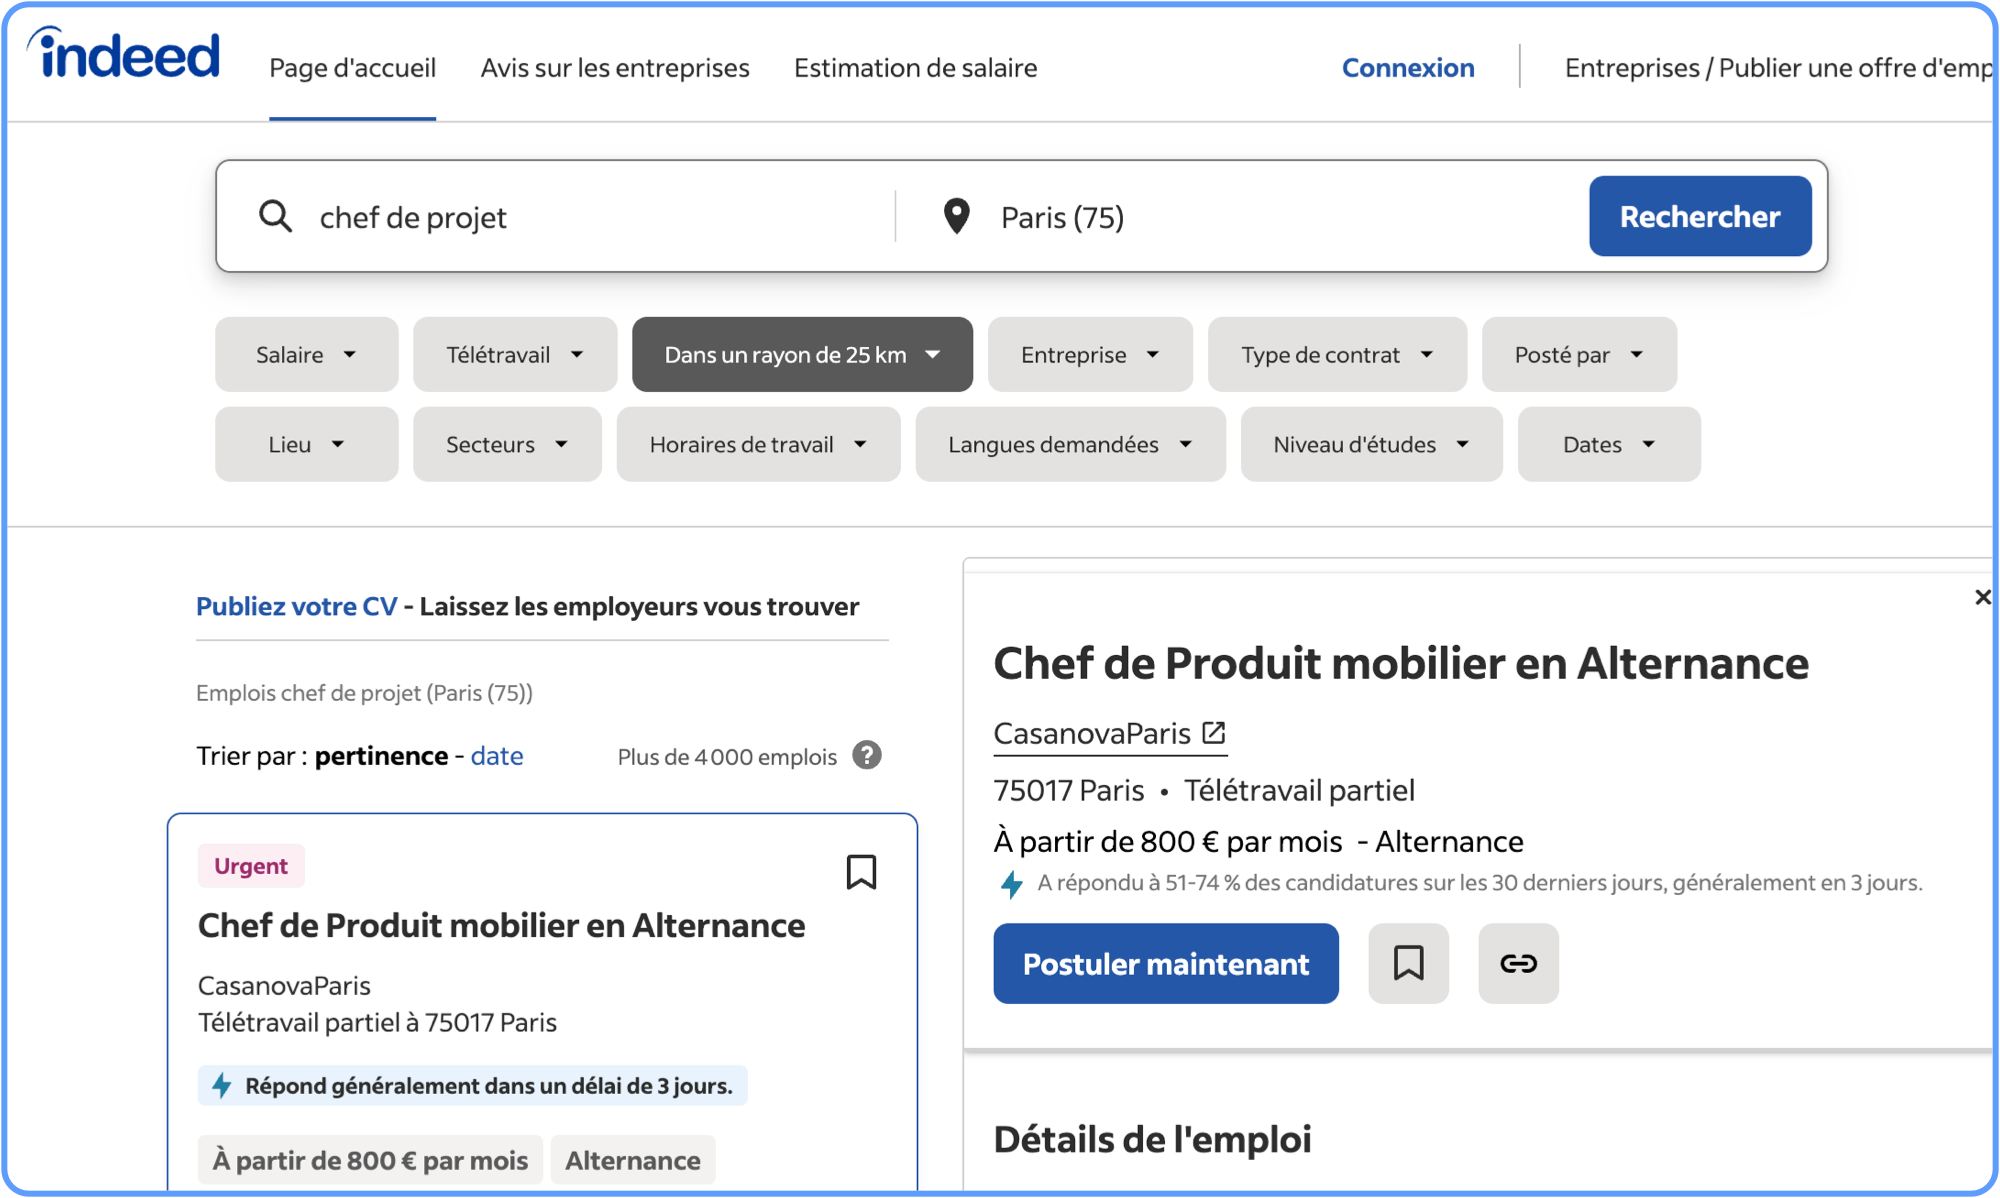Click the CasanovaParis name on job card
2000x1198 pixels.
284,985
